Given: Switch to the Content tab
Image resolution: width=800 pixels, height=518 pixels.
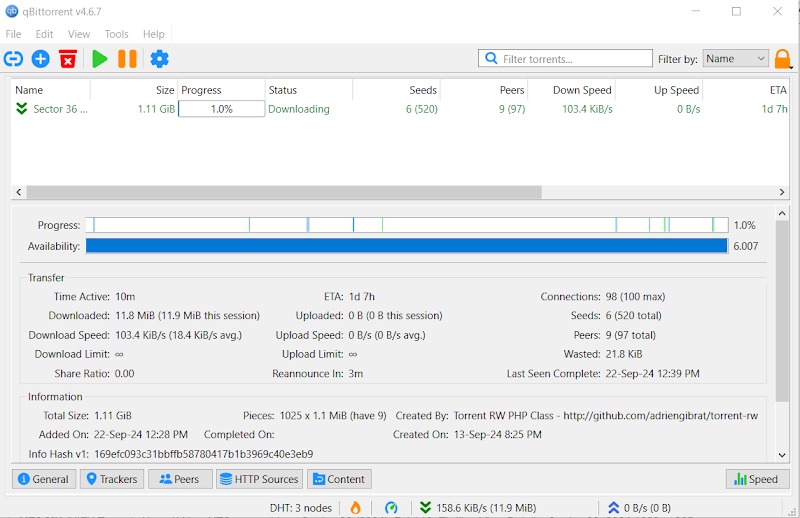Looking at the screenshot, I should click(x=339, y=479).
